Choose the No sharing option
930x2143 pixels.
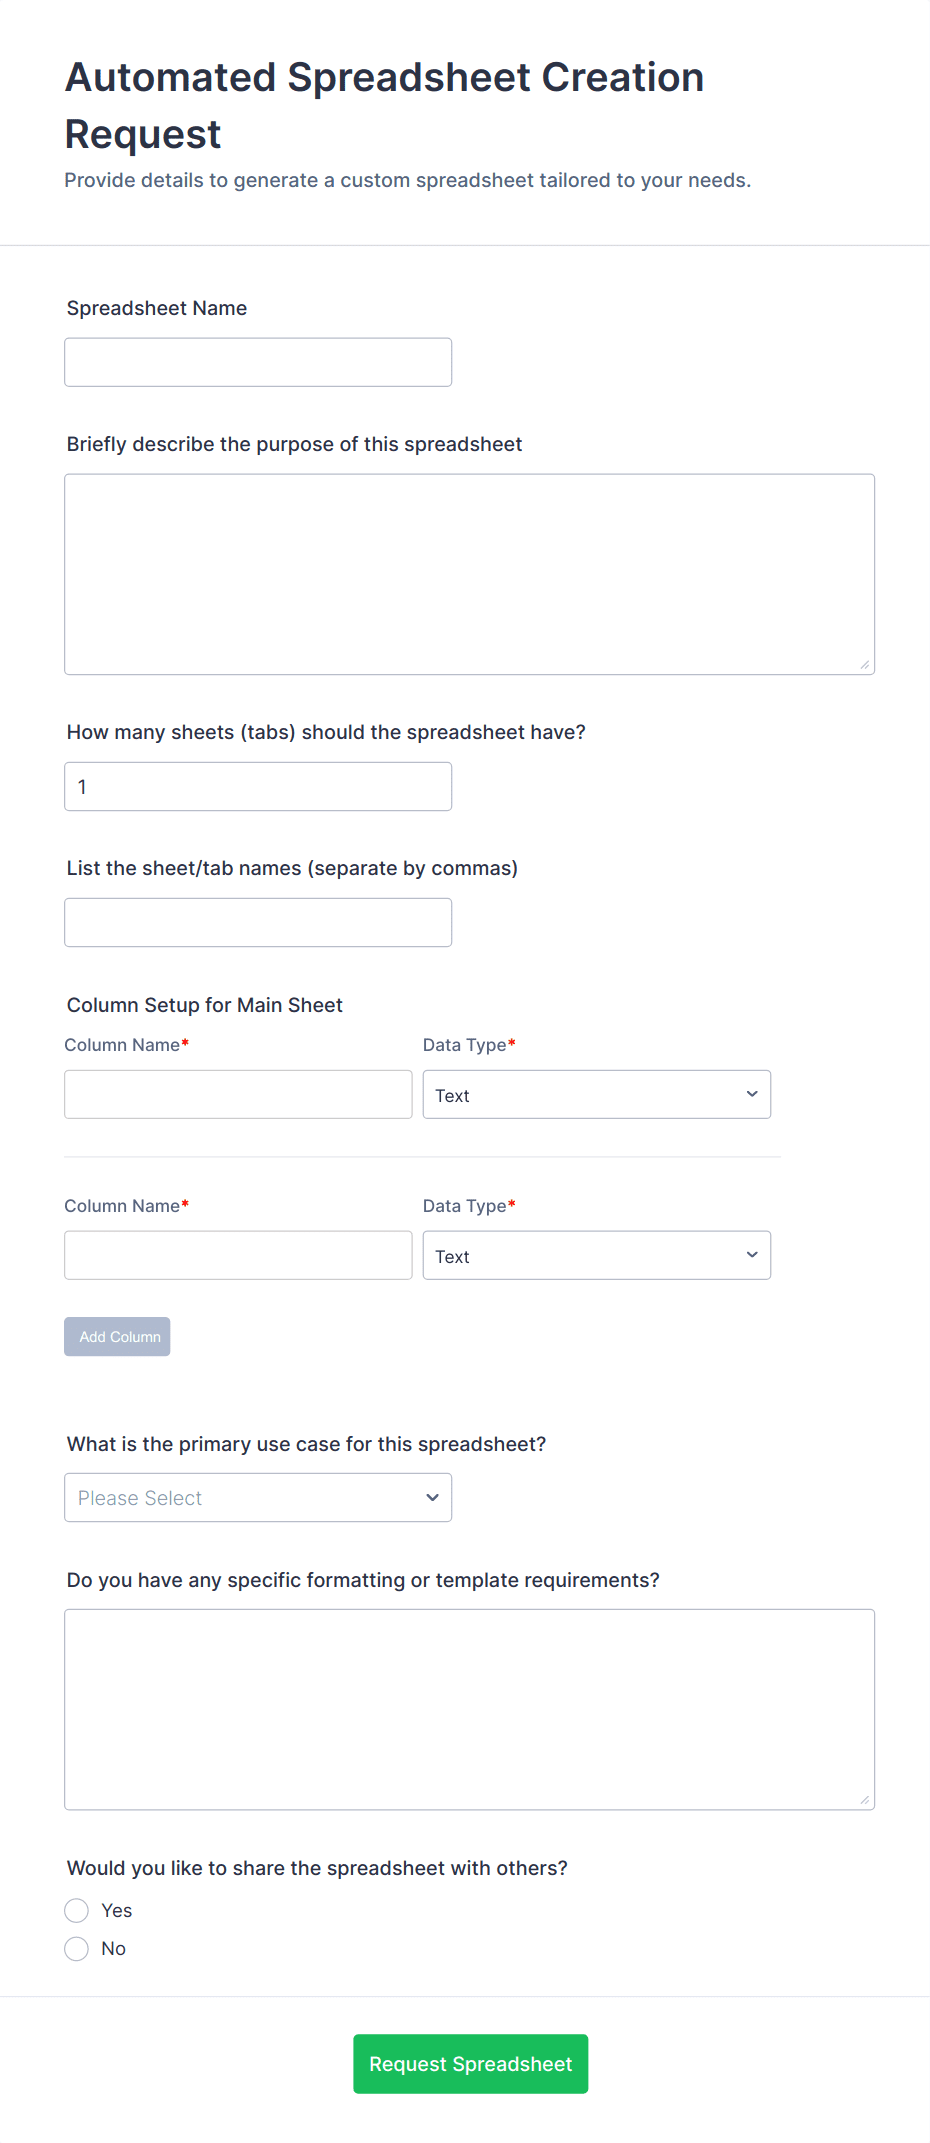(x=77, y=1949)
